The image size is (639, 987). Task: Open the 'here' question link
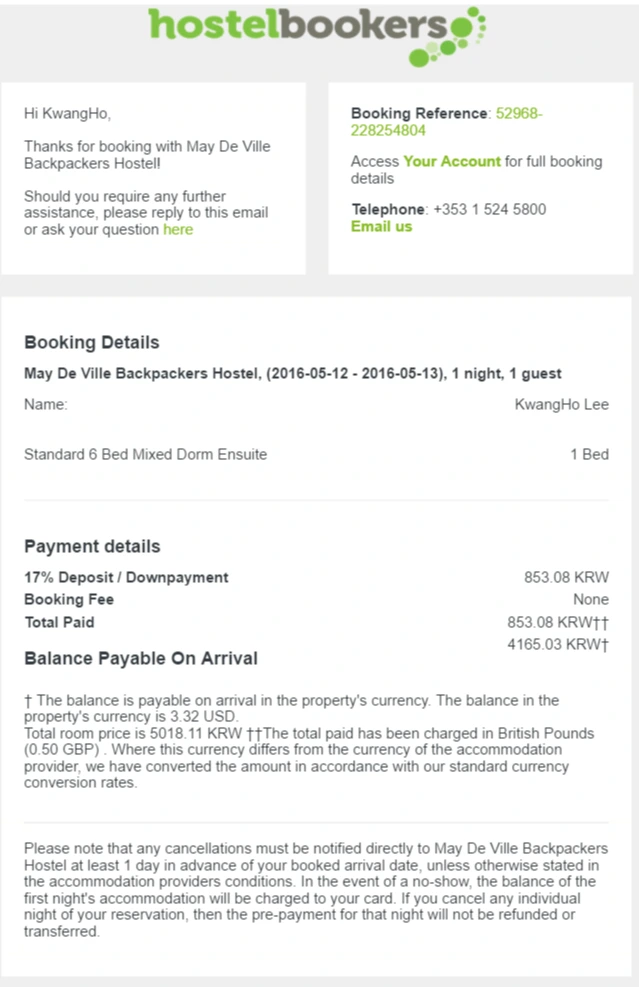[x=178, y=230]
